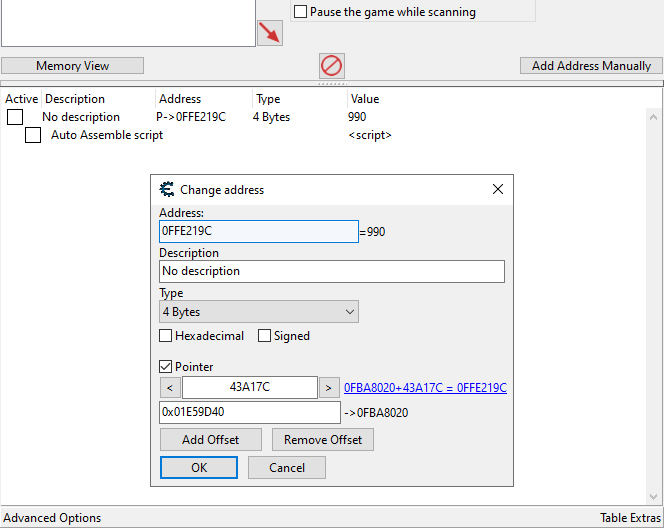Toggle the Signed checkbox
664x528 pixels.
(264, 336)
